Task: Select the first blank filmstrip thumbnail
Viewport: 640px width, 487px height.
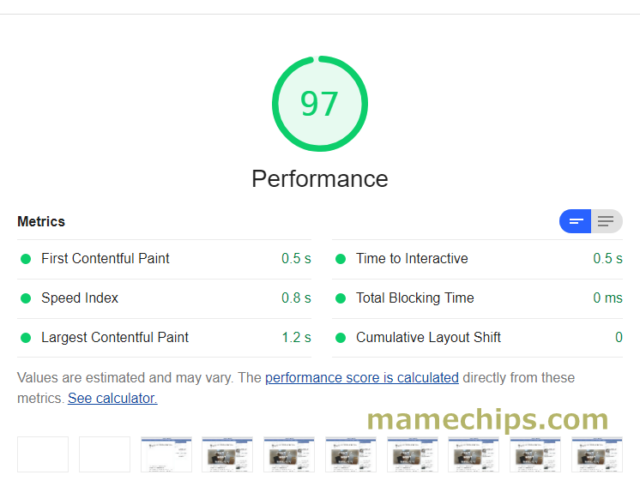Action: click(43, 454)
